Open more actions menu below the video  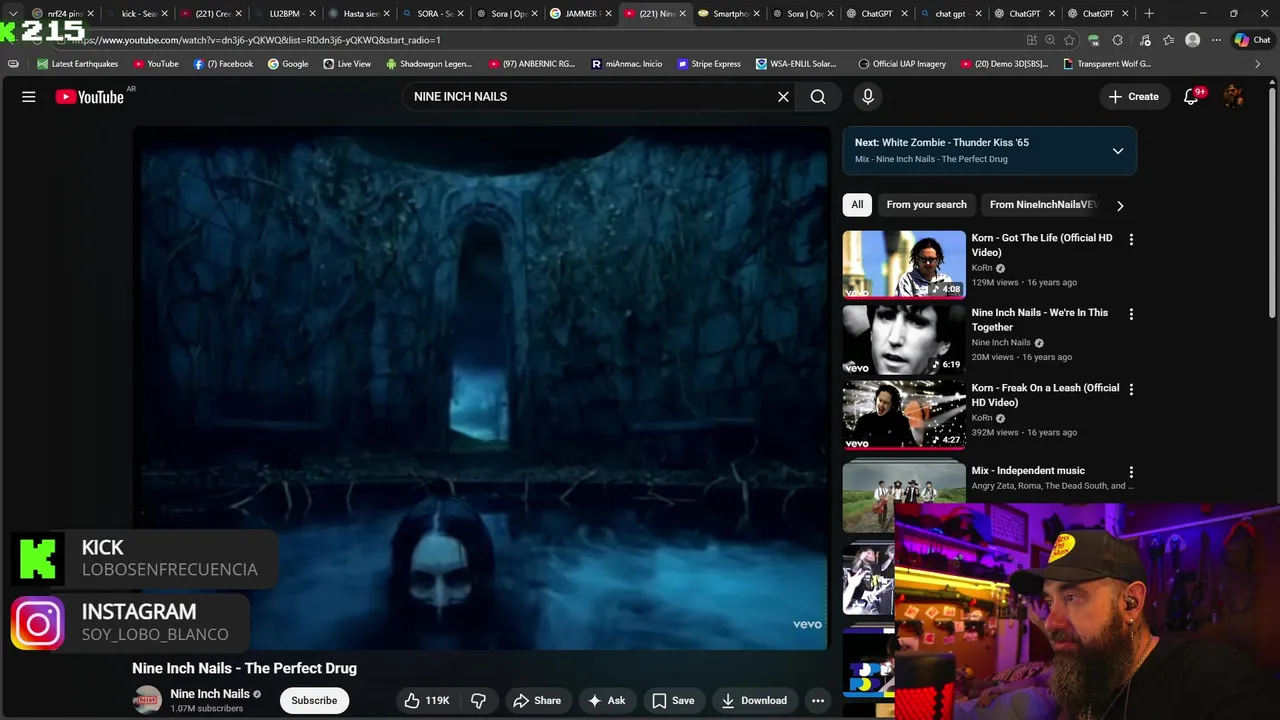(818, 701)
